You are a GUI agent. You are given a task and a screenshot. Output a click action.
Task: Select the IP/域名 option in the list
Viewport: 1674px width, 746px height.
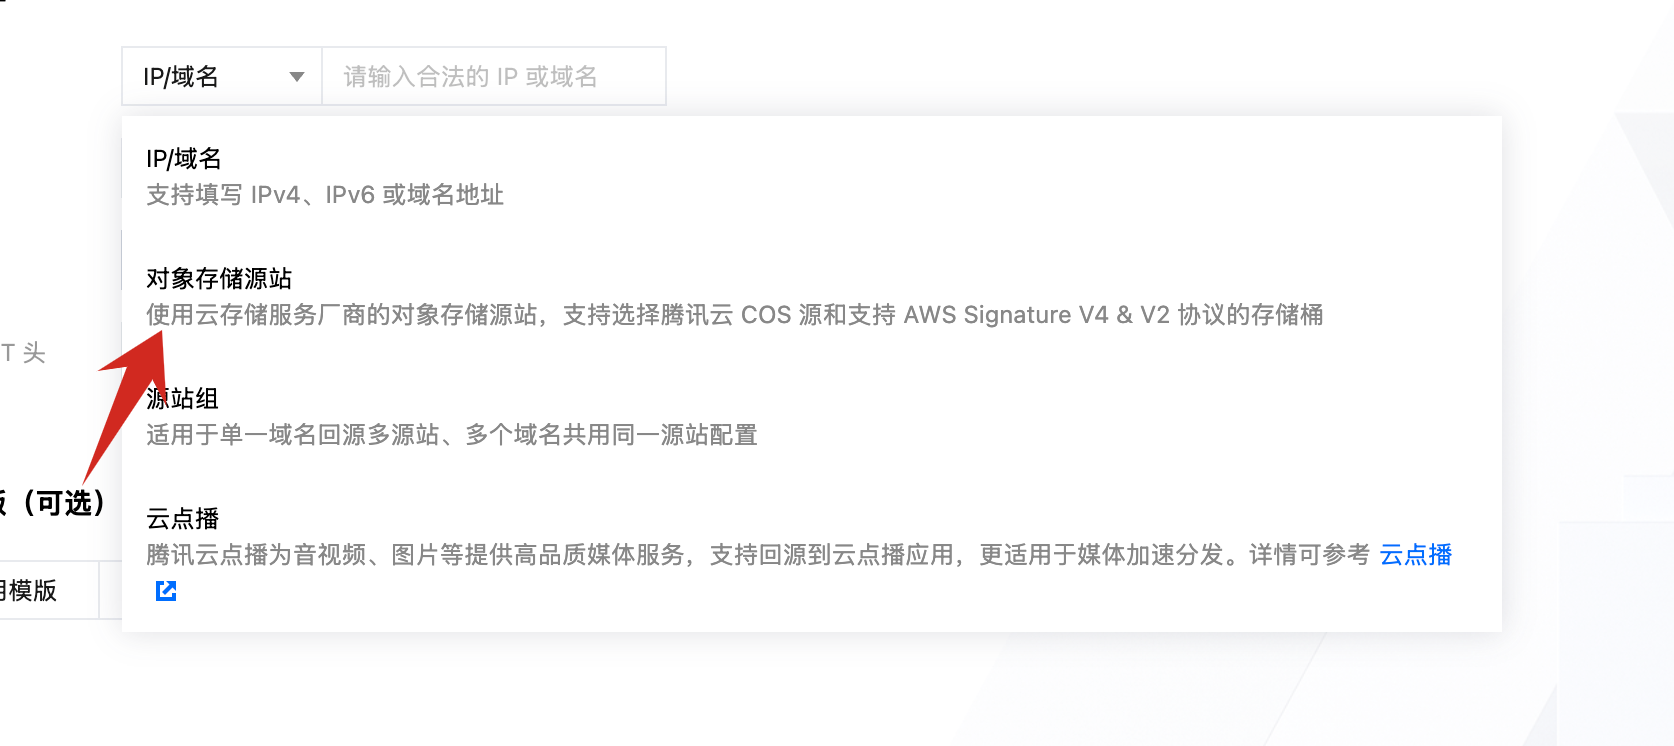coord(184,159)
